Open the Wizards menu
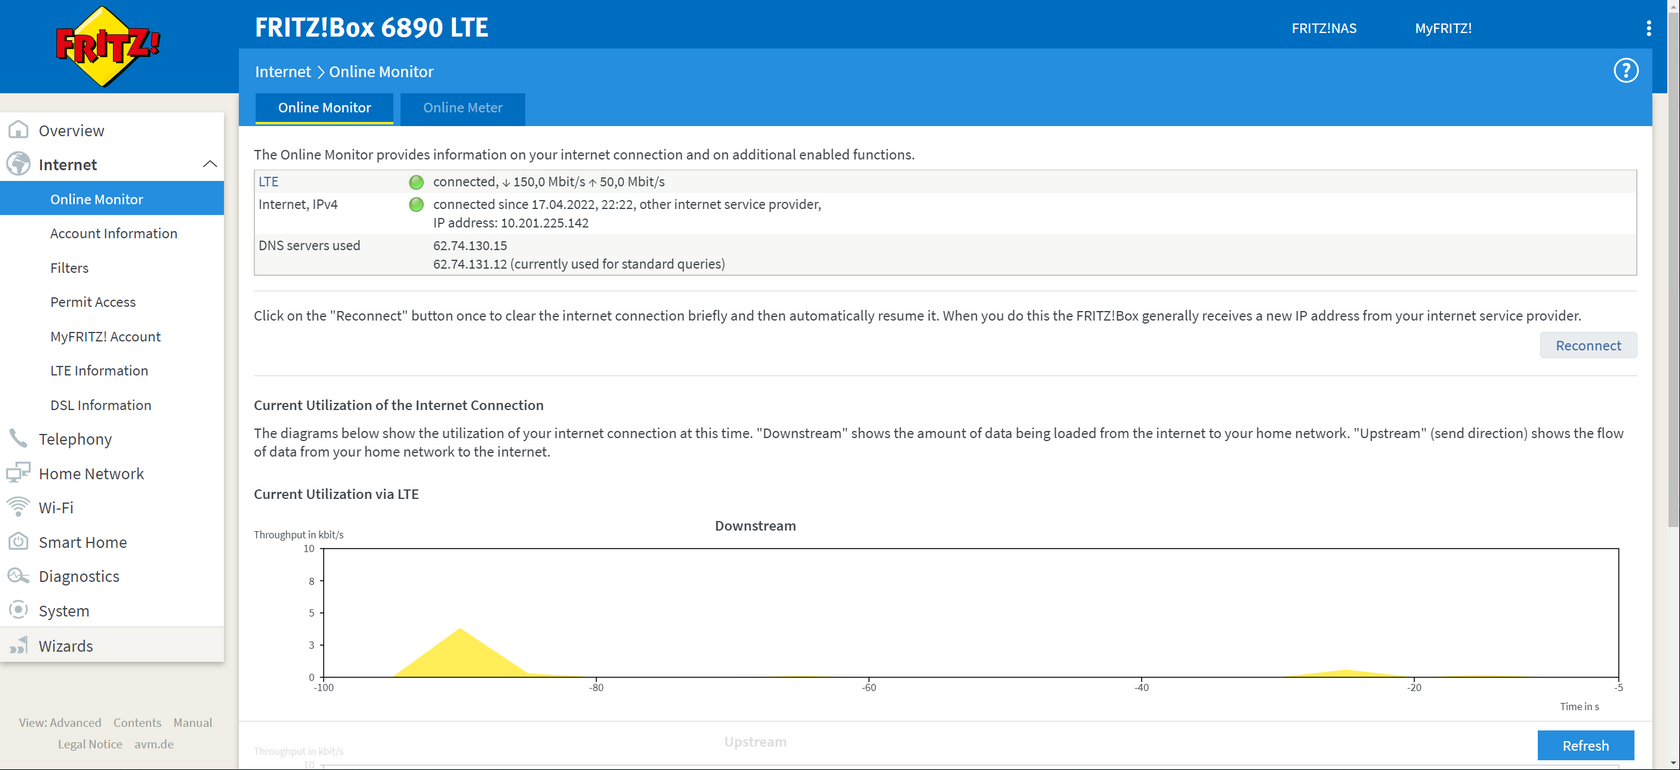 pos(66,646)
